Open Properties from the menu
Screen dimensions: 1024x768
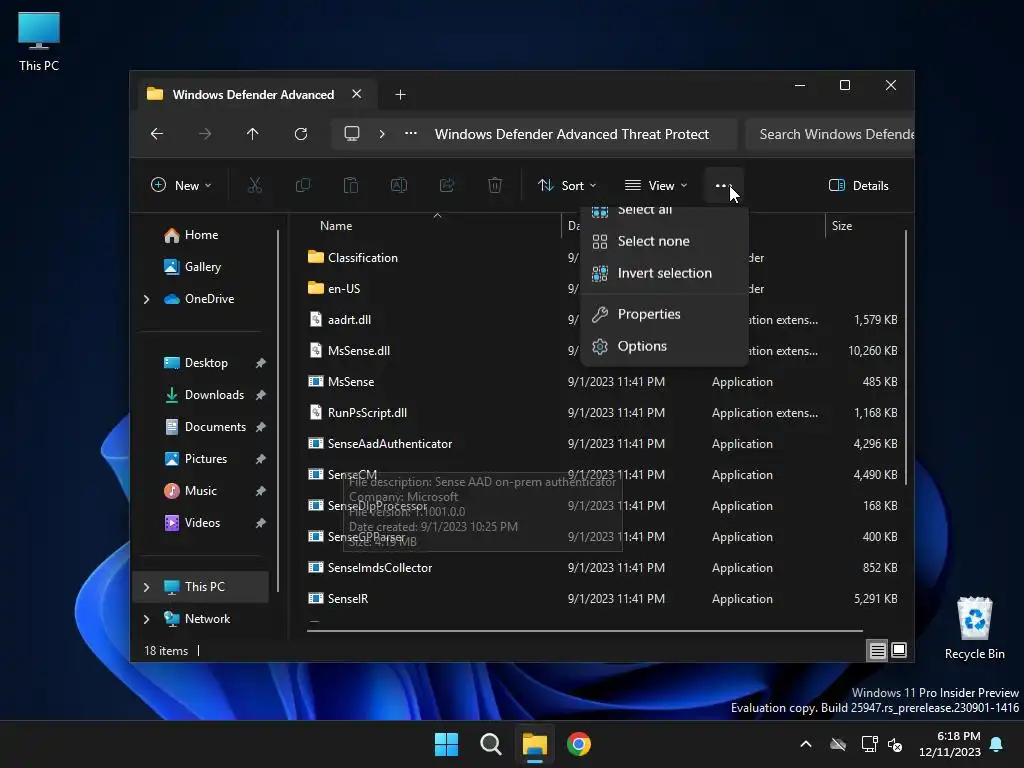664,314
